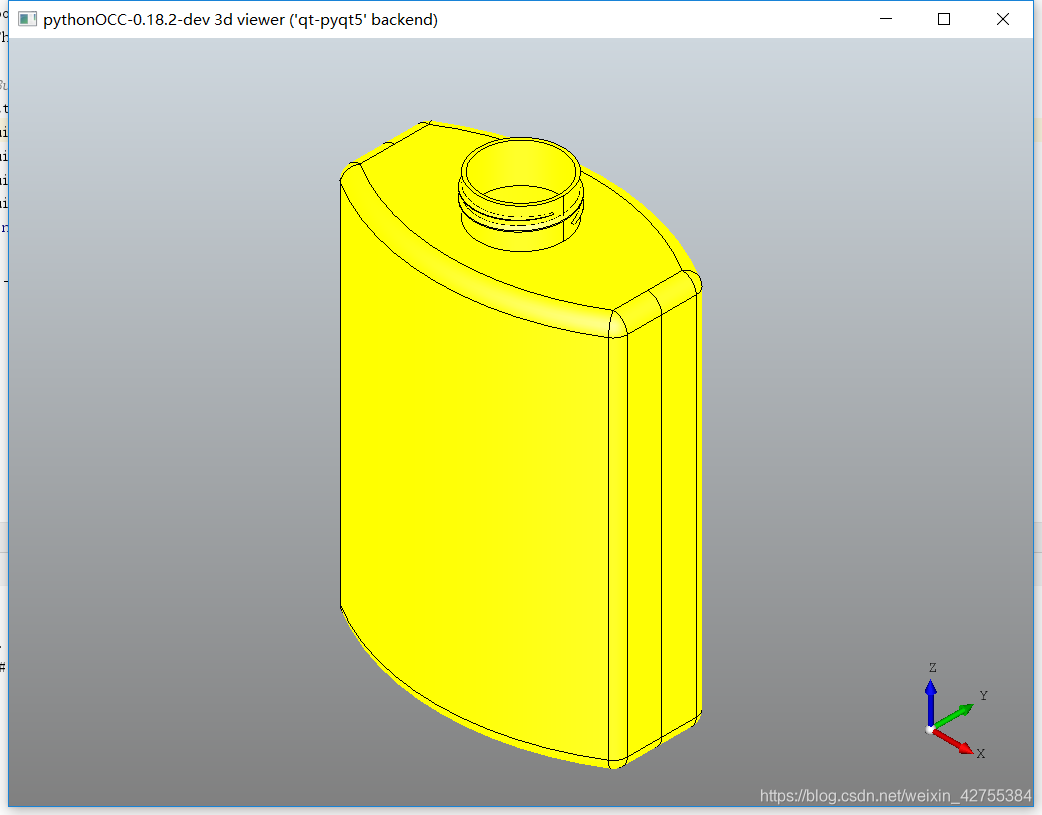Click the pythonOCC-0.18.2-dev window title text
1042x815 pixels.
point(240,20)
